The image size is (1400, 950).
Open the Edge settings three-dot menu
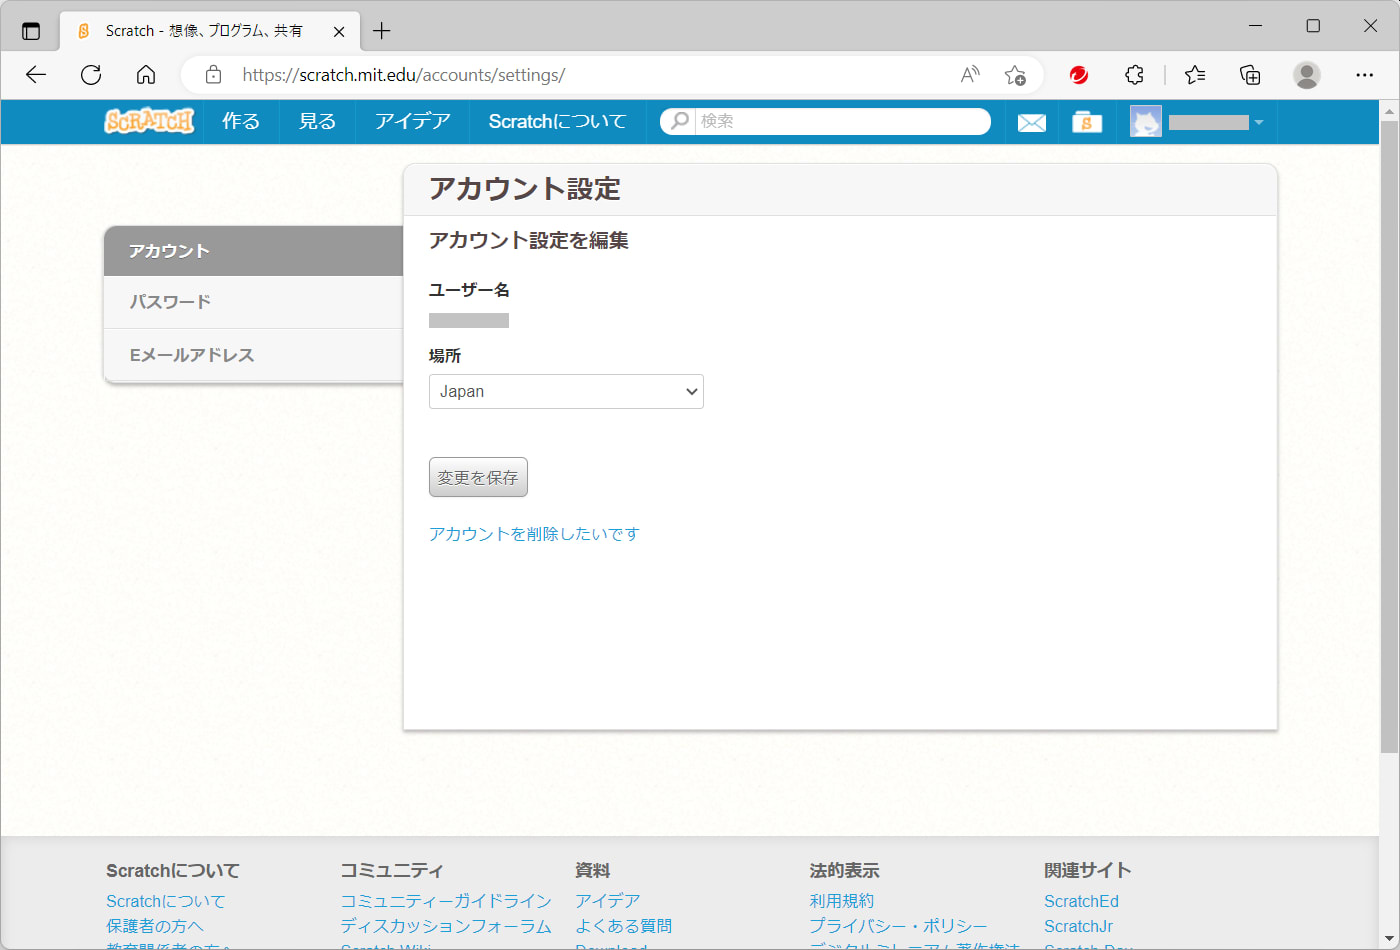click(1364, 75)
